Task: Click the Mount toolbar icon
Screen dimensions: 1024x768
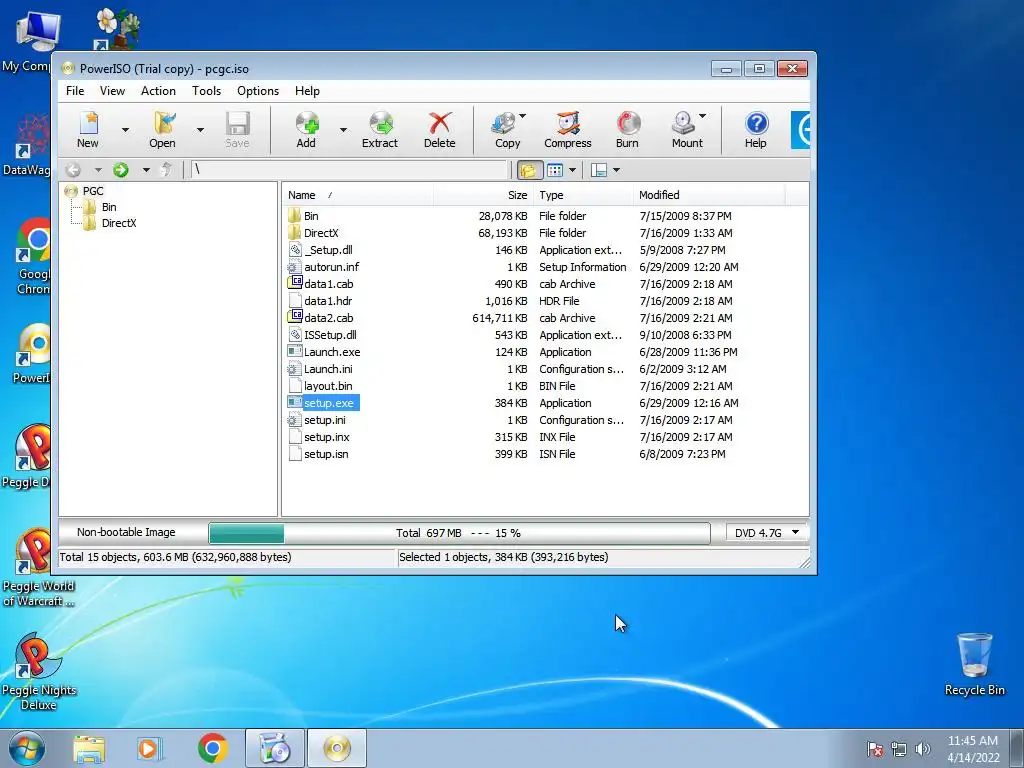Action: (x=684, y=130)
